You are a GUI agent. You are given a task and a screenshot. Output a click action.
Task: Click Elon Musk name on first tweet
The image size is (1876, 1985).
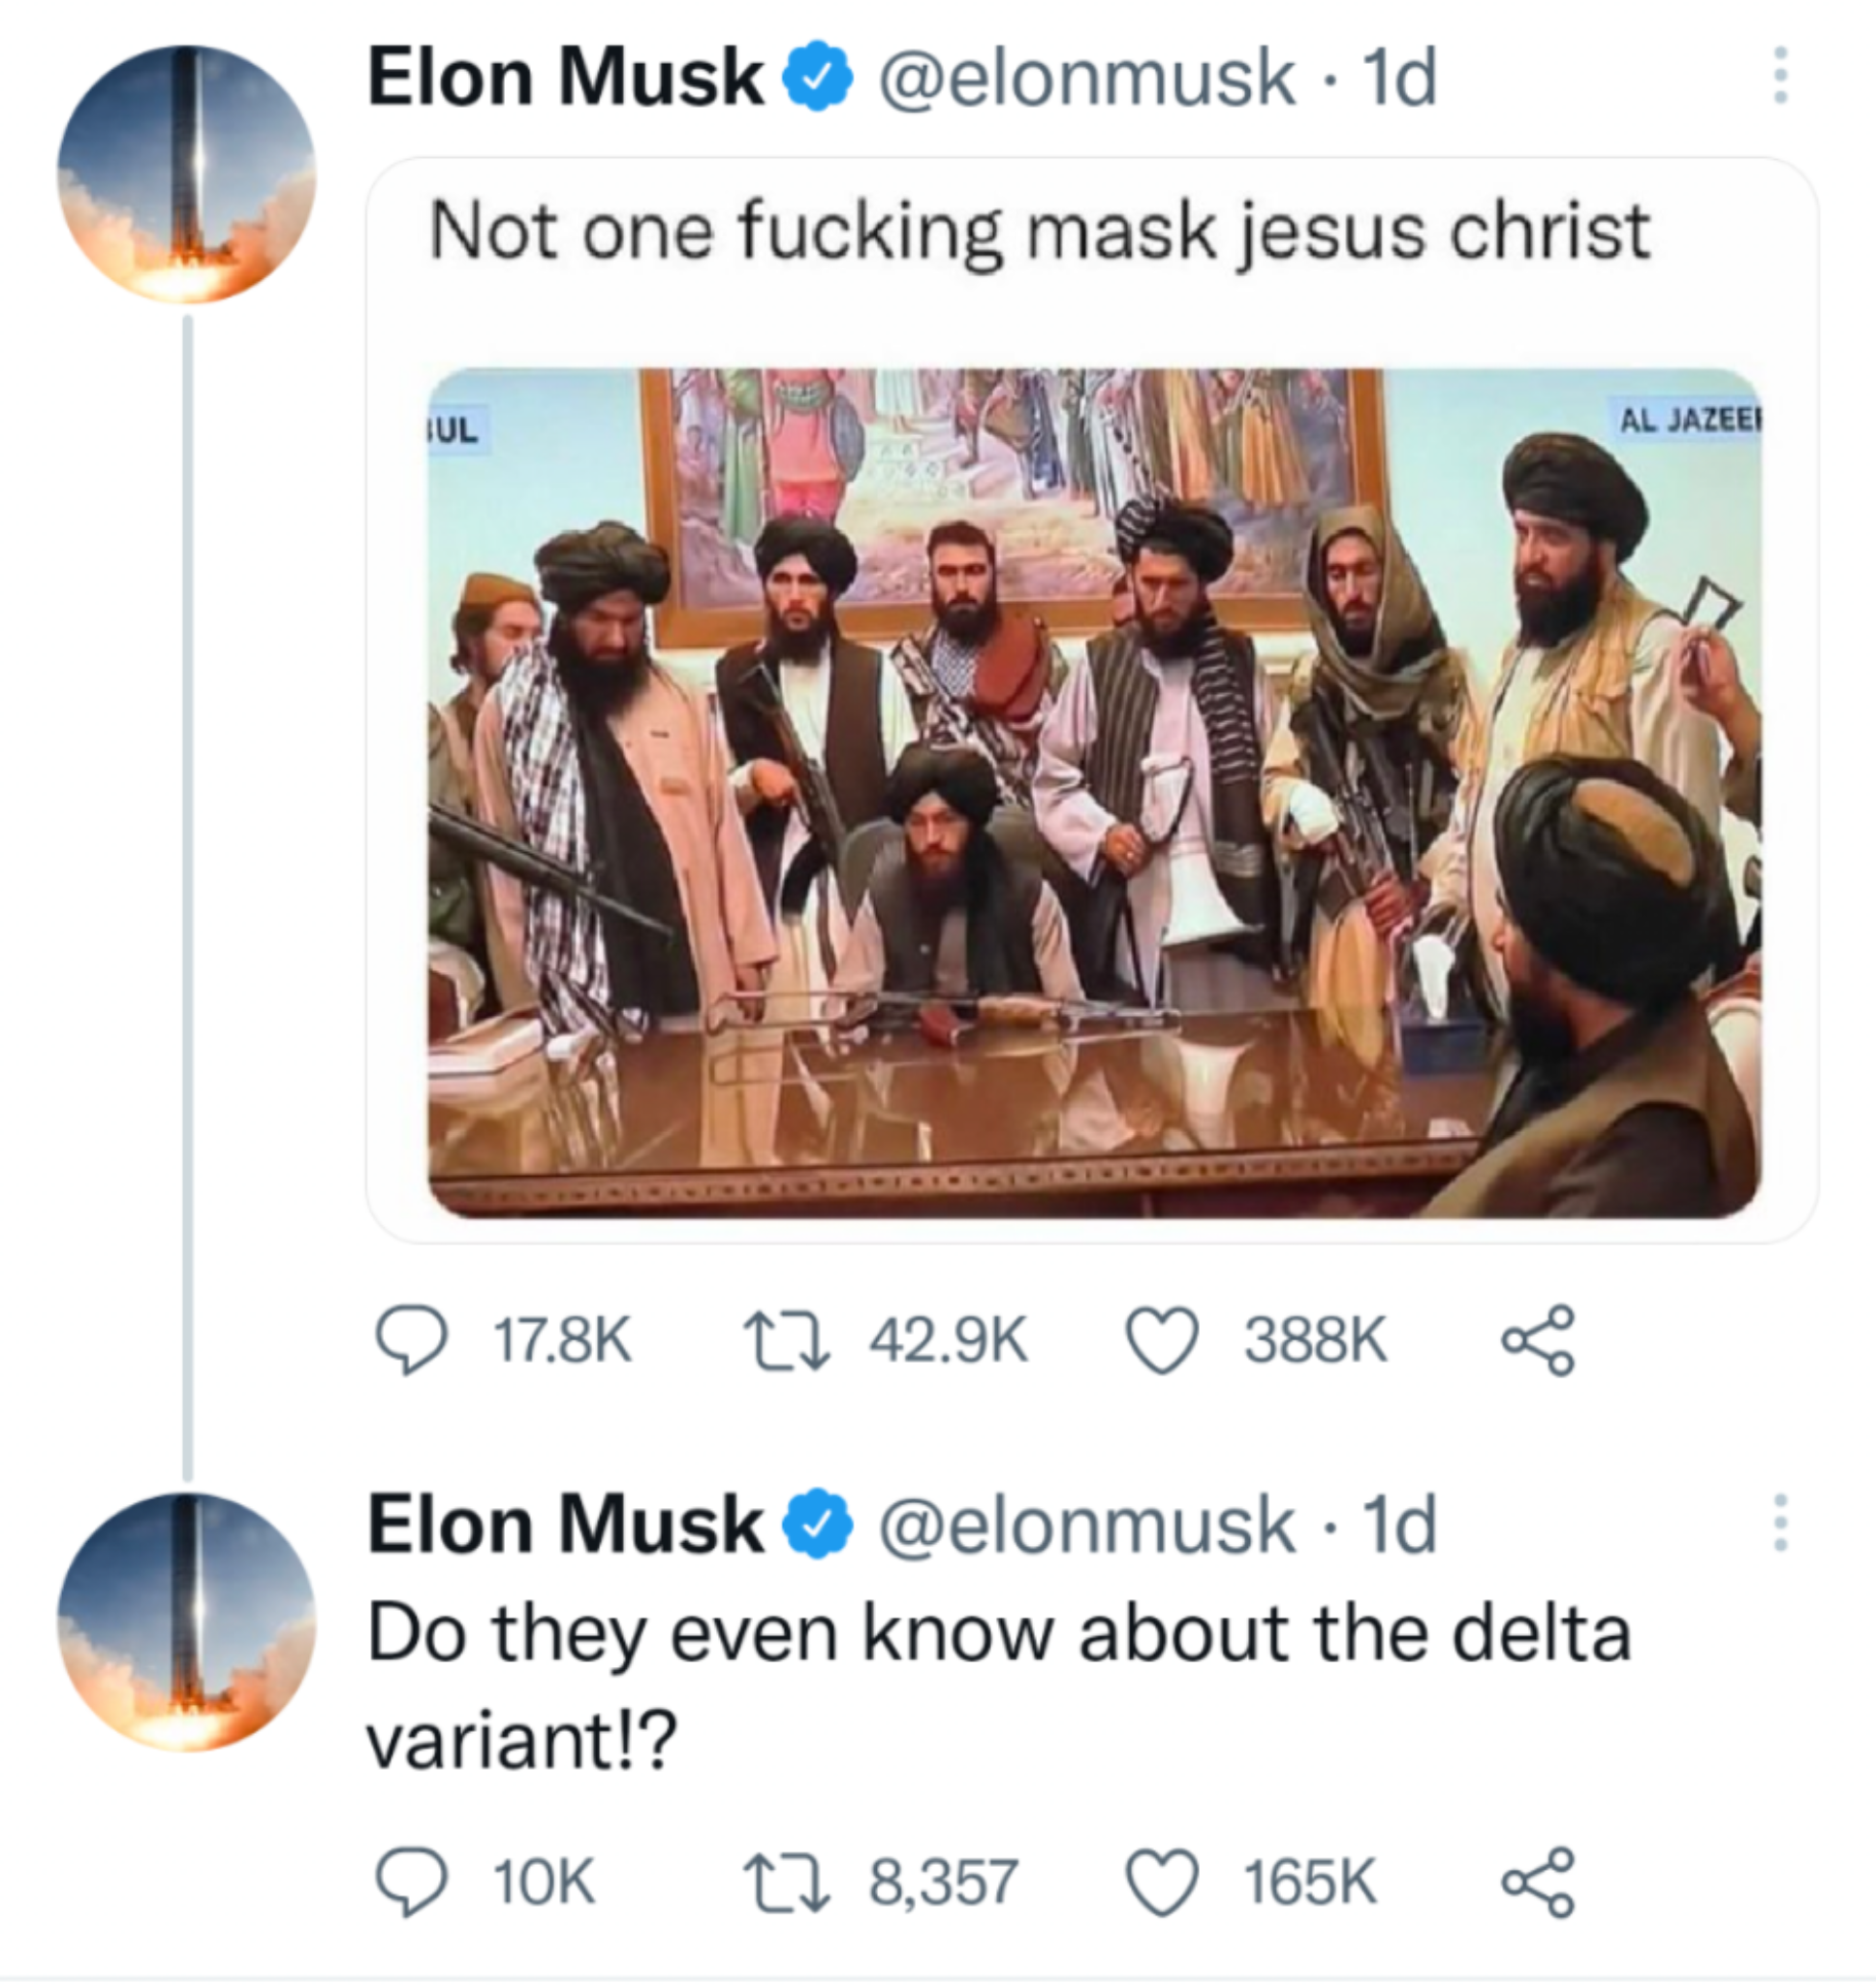click(x=565, y=76)
